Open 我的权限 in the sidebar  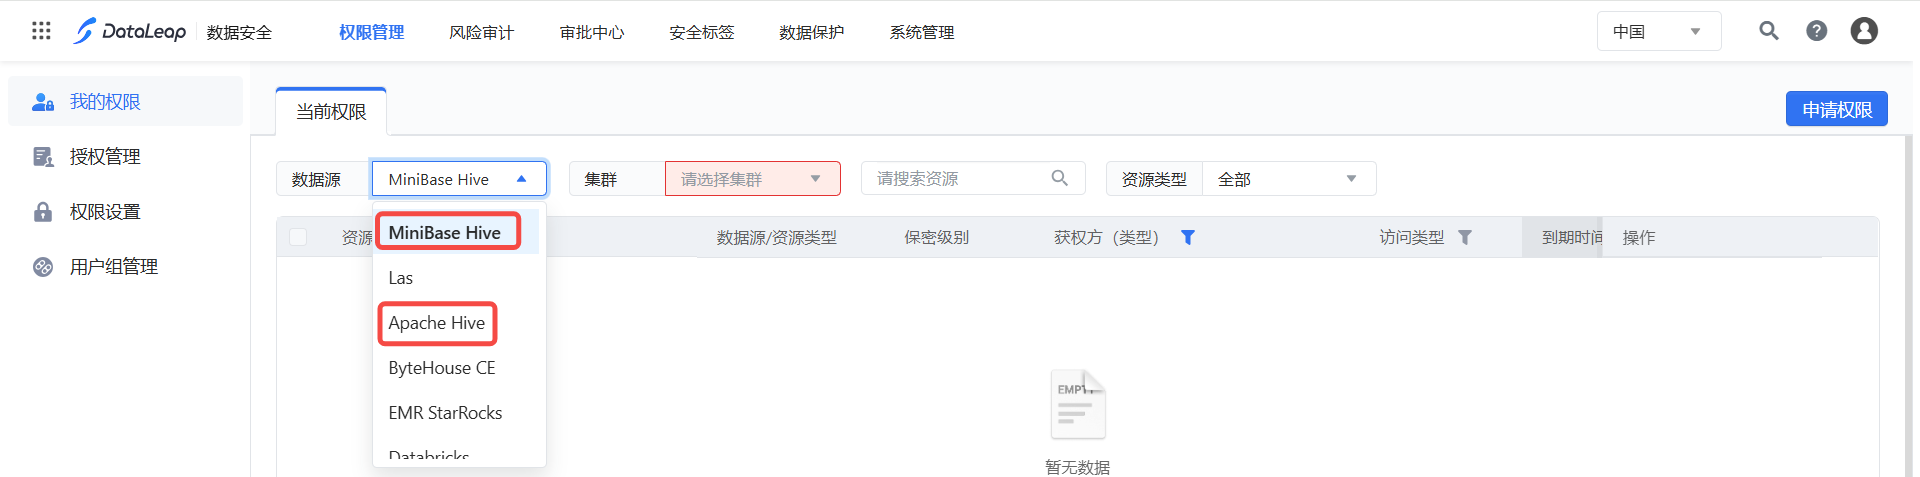(x=125, y=101)
